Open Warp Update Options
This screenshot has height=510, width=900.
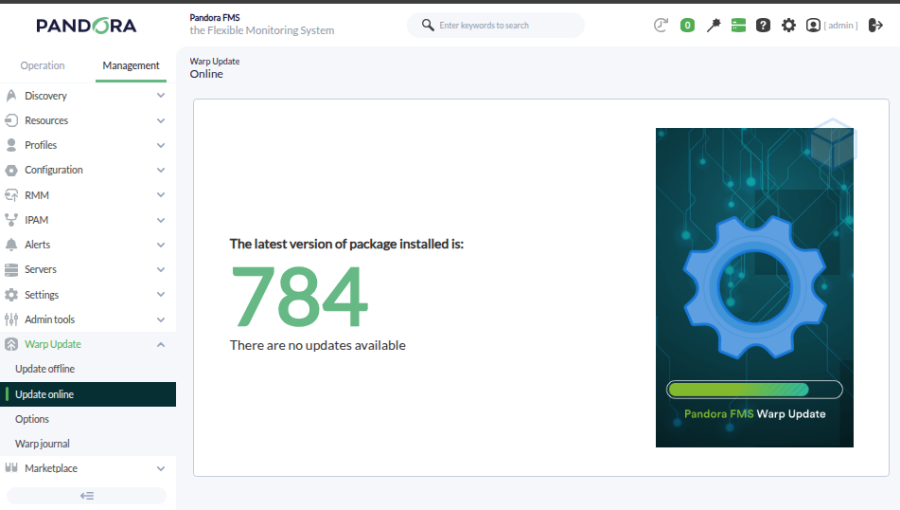tap(32, 419)
